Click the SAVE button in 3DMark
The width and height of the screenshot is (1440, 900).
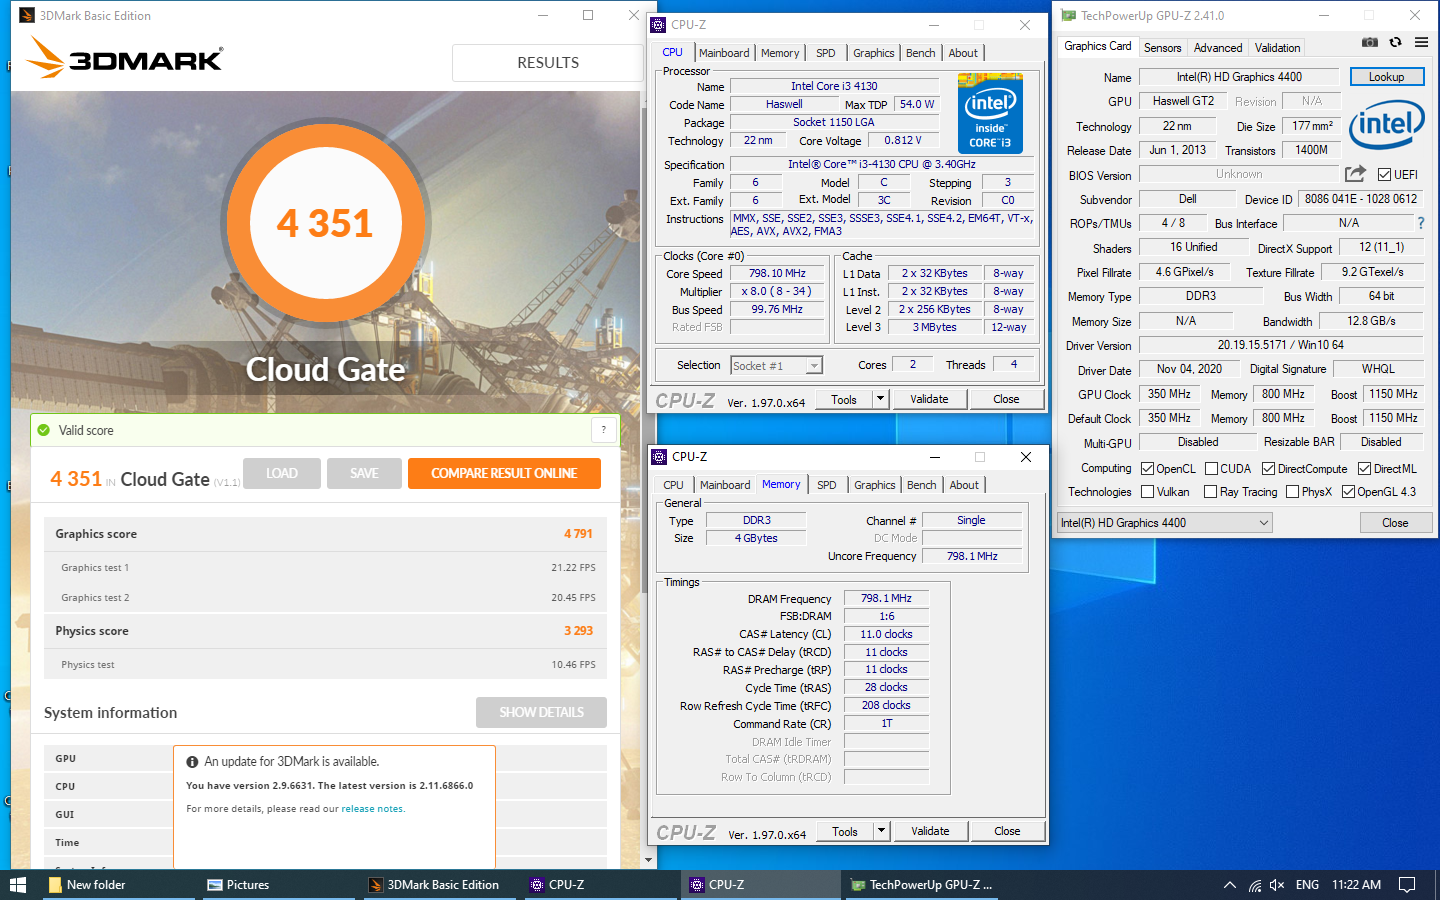(364, 473)
